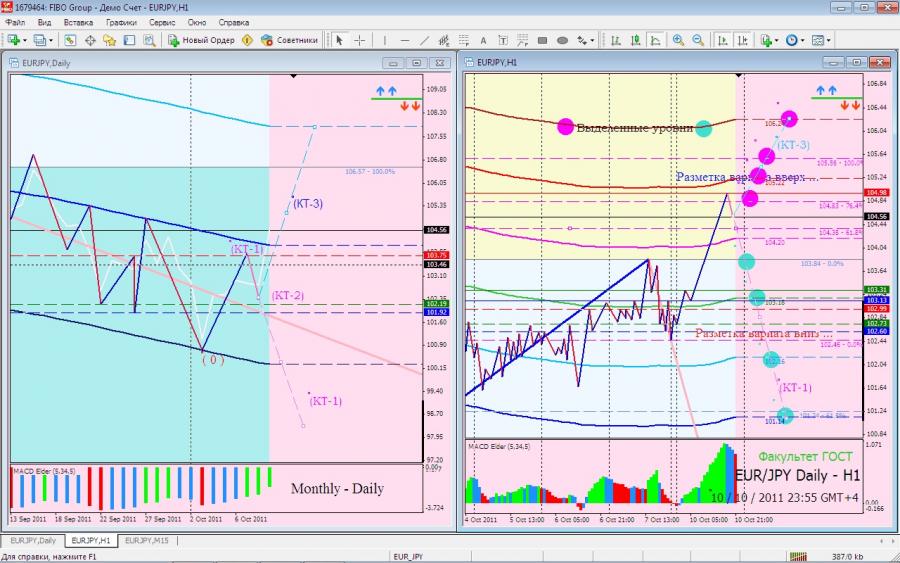Screen dimensions: 900x563
Task: Choose the Text Label tool
Action: click(x=503, y=40)
